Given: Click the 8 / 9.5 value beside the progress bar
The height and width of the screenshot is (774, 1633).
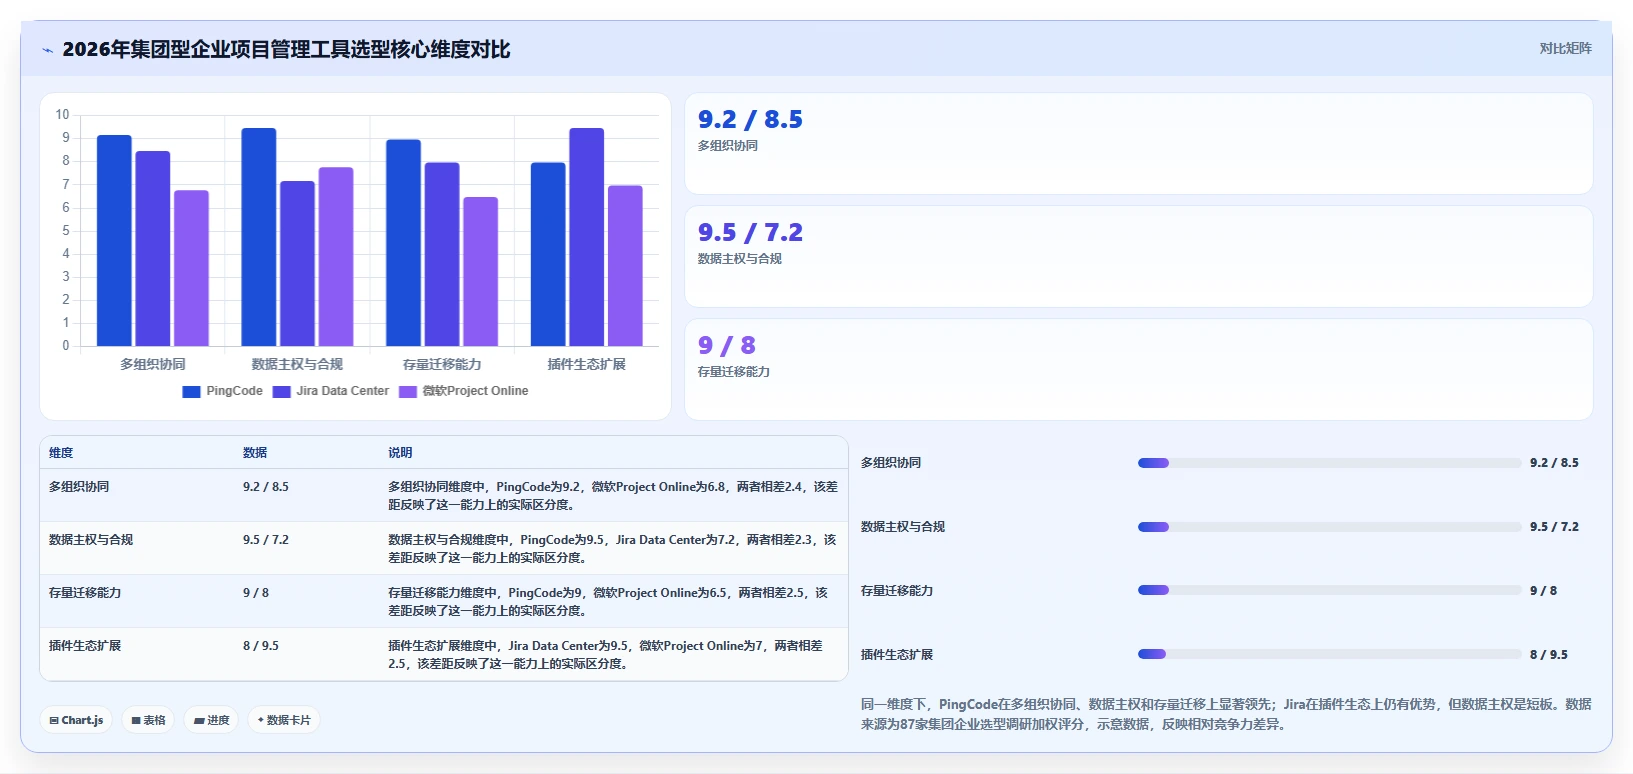Looking at the screenshot, I should pyautogui.click(x=1549, y=655).
